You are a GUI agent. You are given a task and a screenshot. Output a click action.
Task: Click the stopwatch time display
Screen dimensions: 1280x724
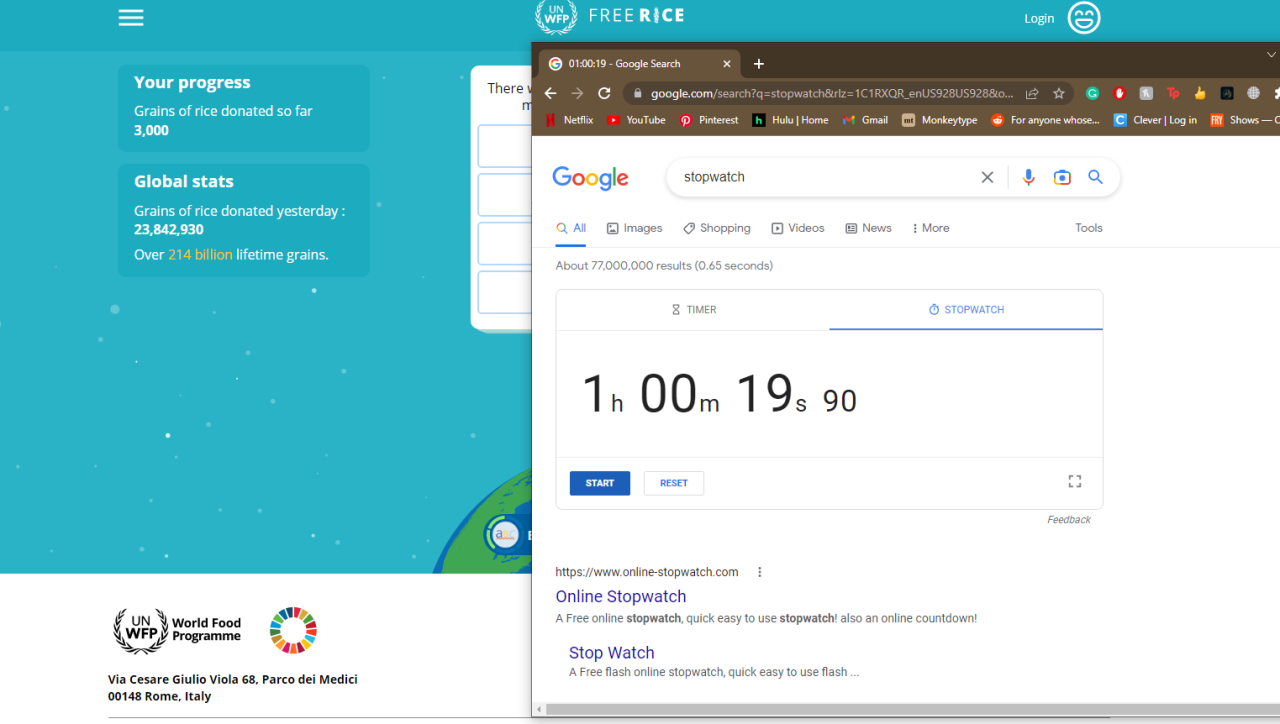click(719, 394)
